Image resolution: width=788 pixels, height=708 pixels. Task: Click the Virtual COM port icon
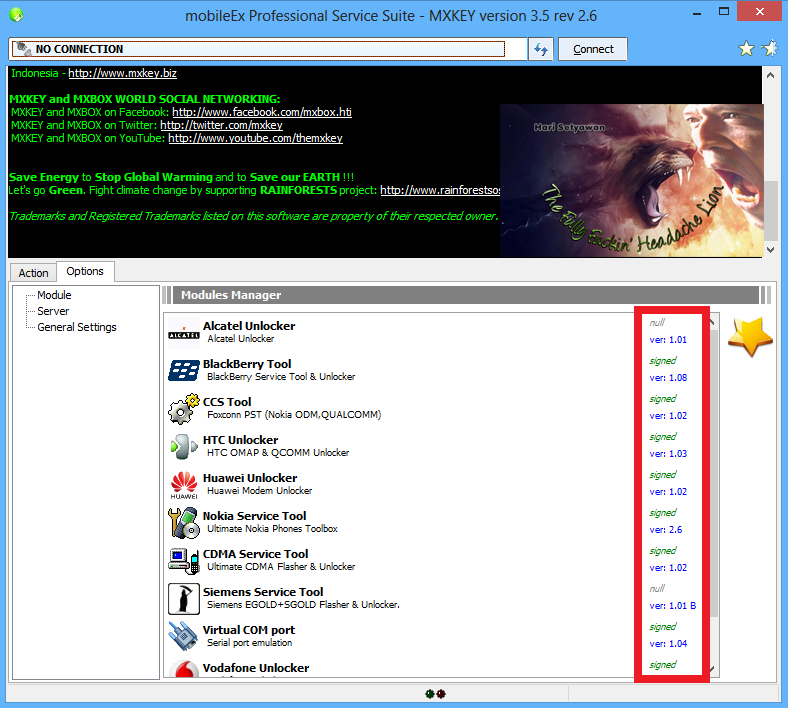(x=183, y=637)
